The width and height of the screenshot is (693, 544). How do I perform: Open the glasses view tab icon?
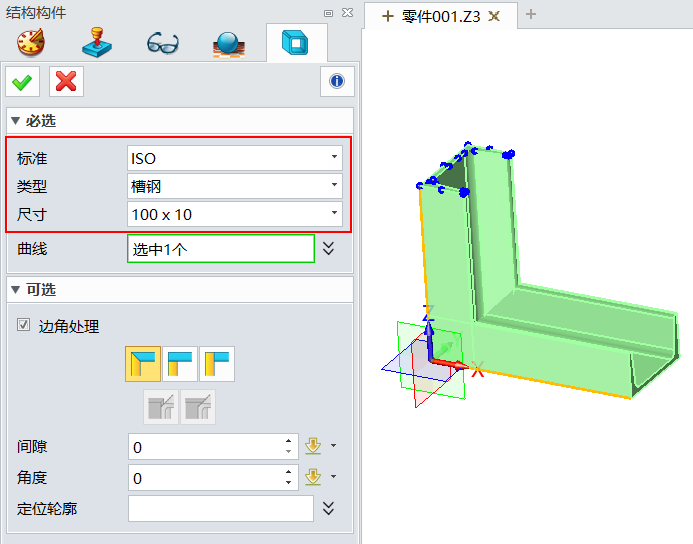tap(162, 43)
